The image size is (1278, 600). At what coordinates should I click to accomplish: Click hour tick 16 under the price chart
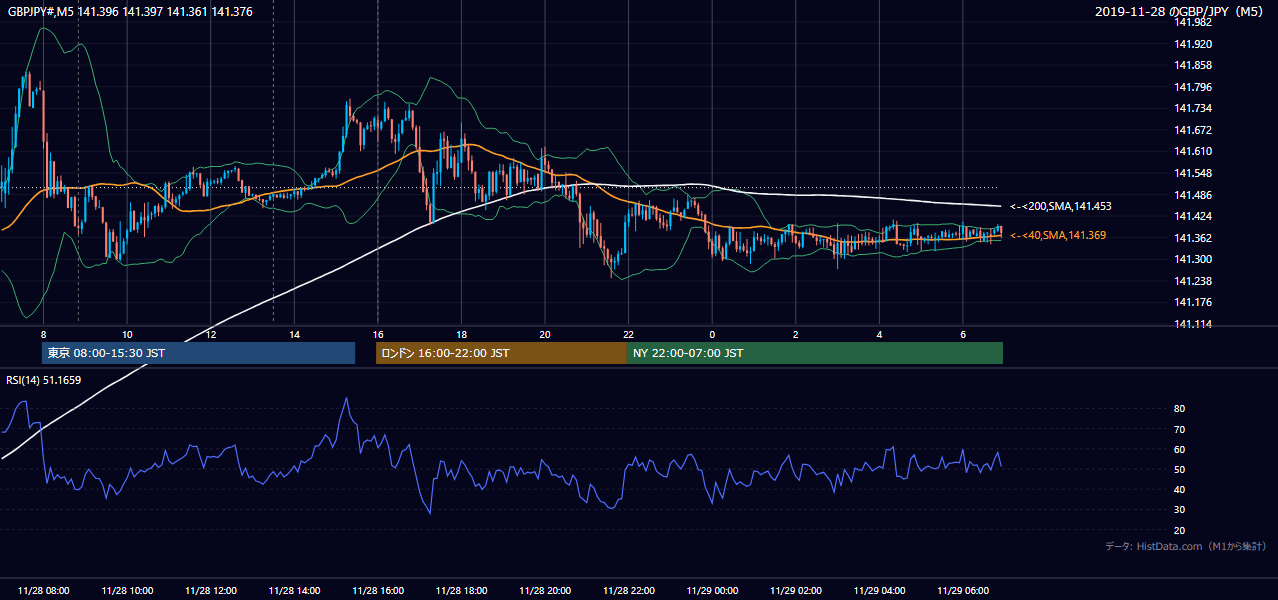[377, 334]
